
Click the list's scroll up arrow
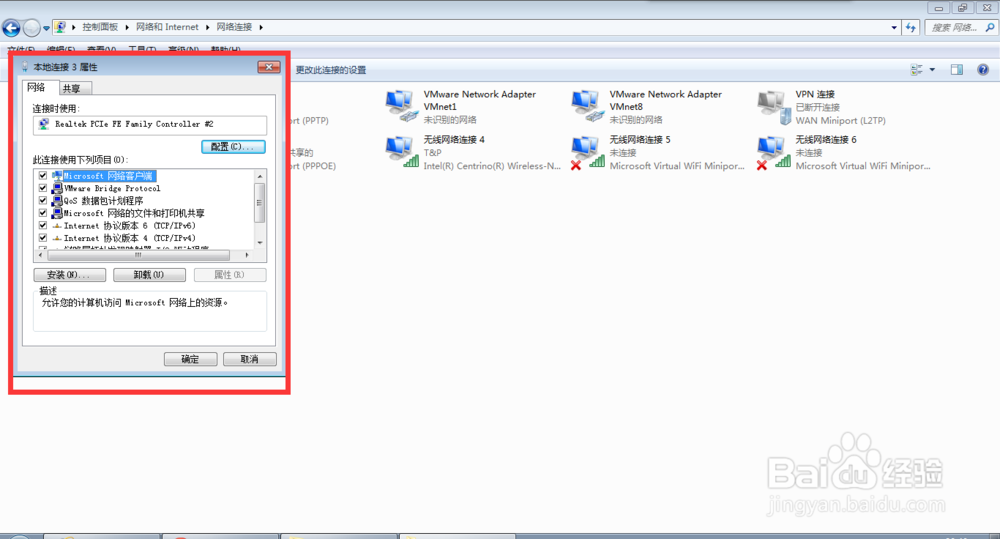point(260,176)
